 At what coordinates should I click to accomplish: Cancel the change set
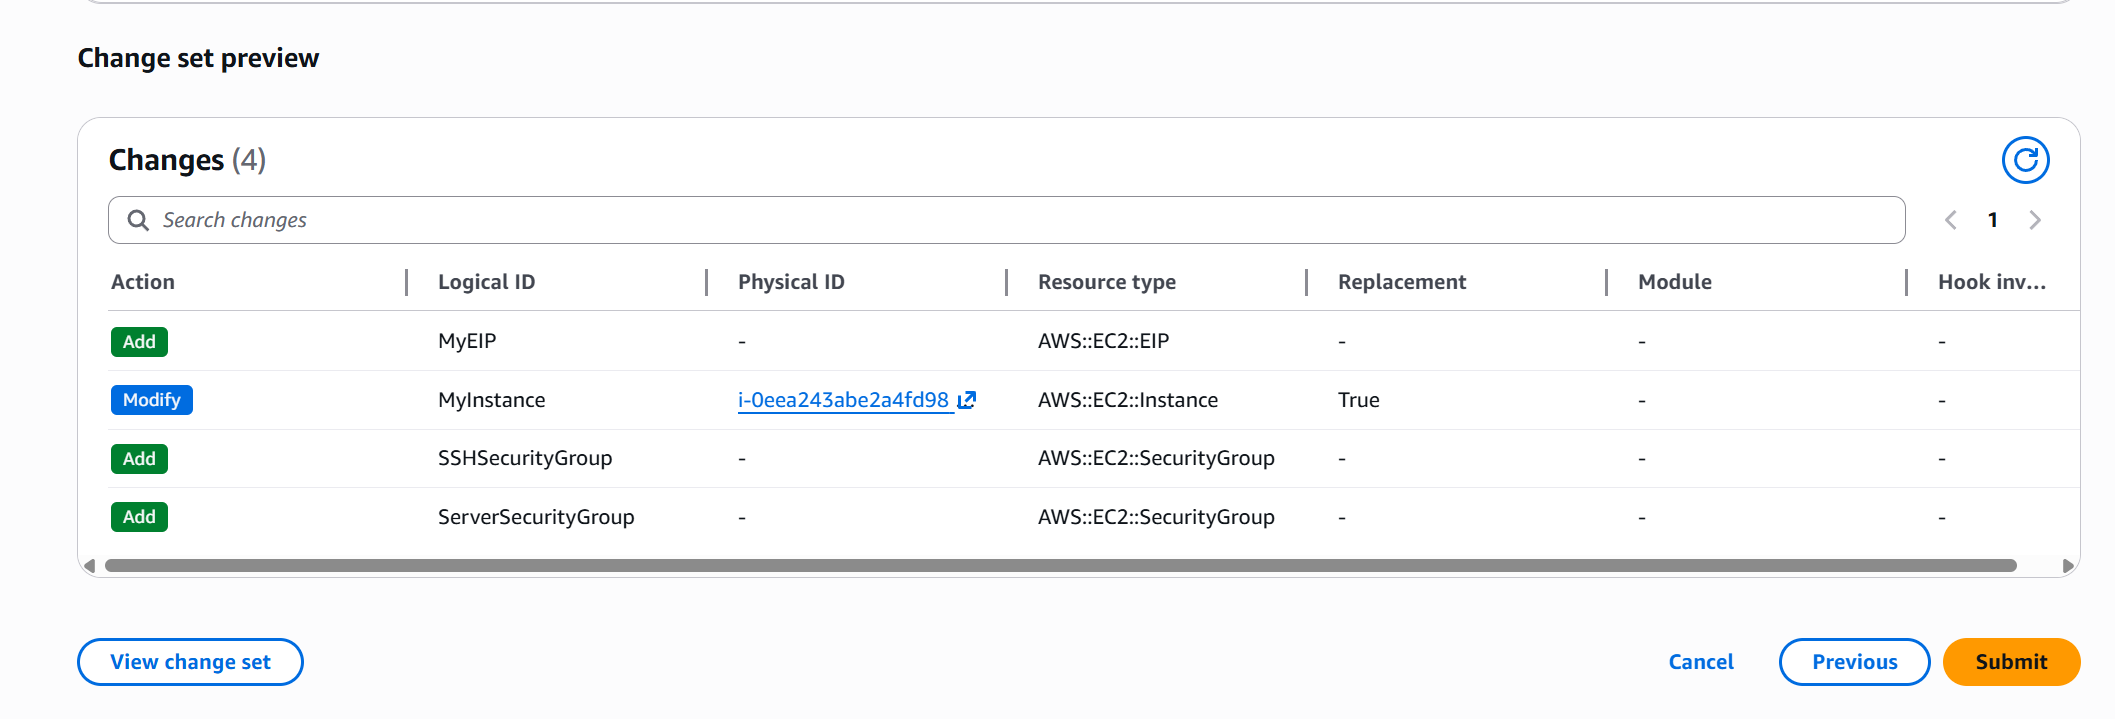pyautogui.click(x=1700, y=662)
